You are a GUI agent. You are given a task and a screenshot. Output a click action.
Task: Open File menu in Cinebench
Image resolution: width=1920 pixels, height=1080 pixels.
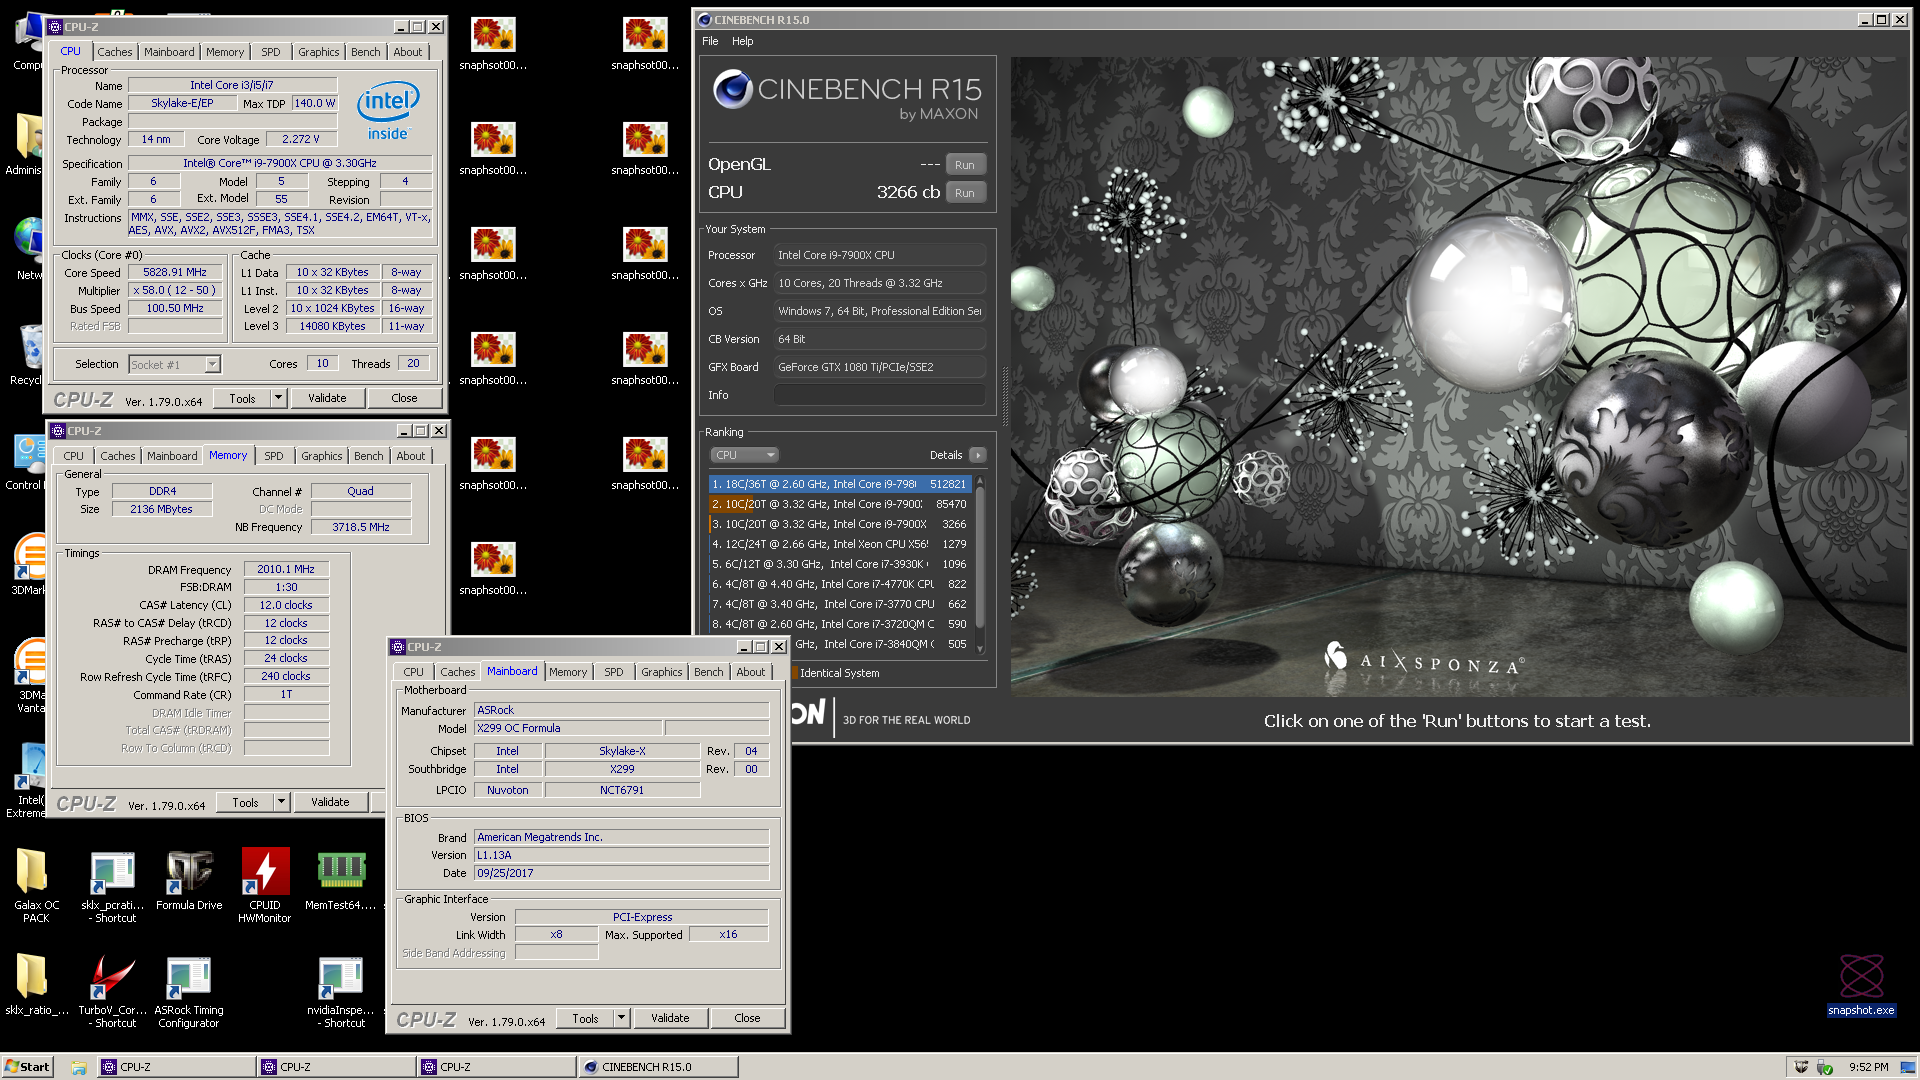click(710, 41)
